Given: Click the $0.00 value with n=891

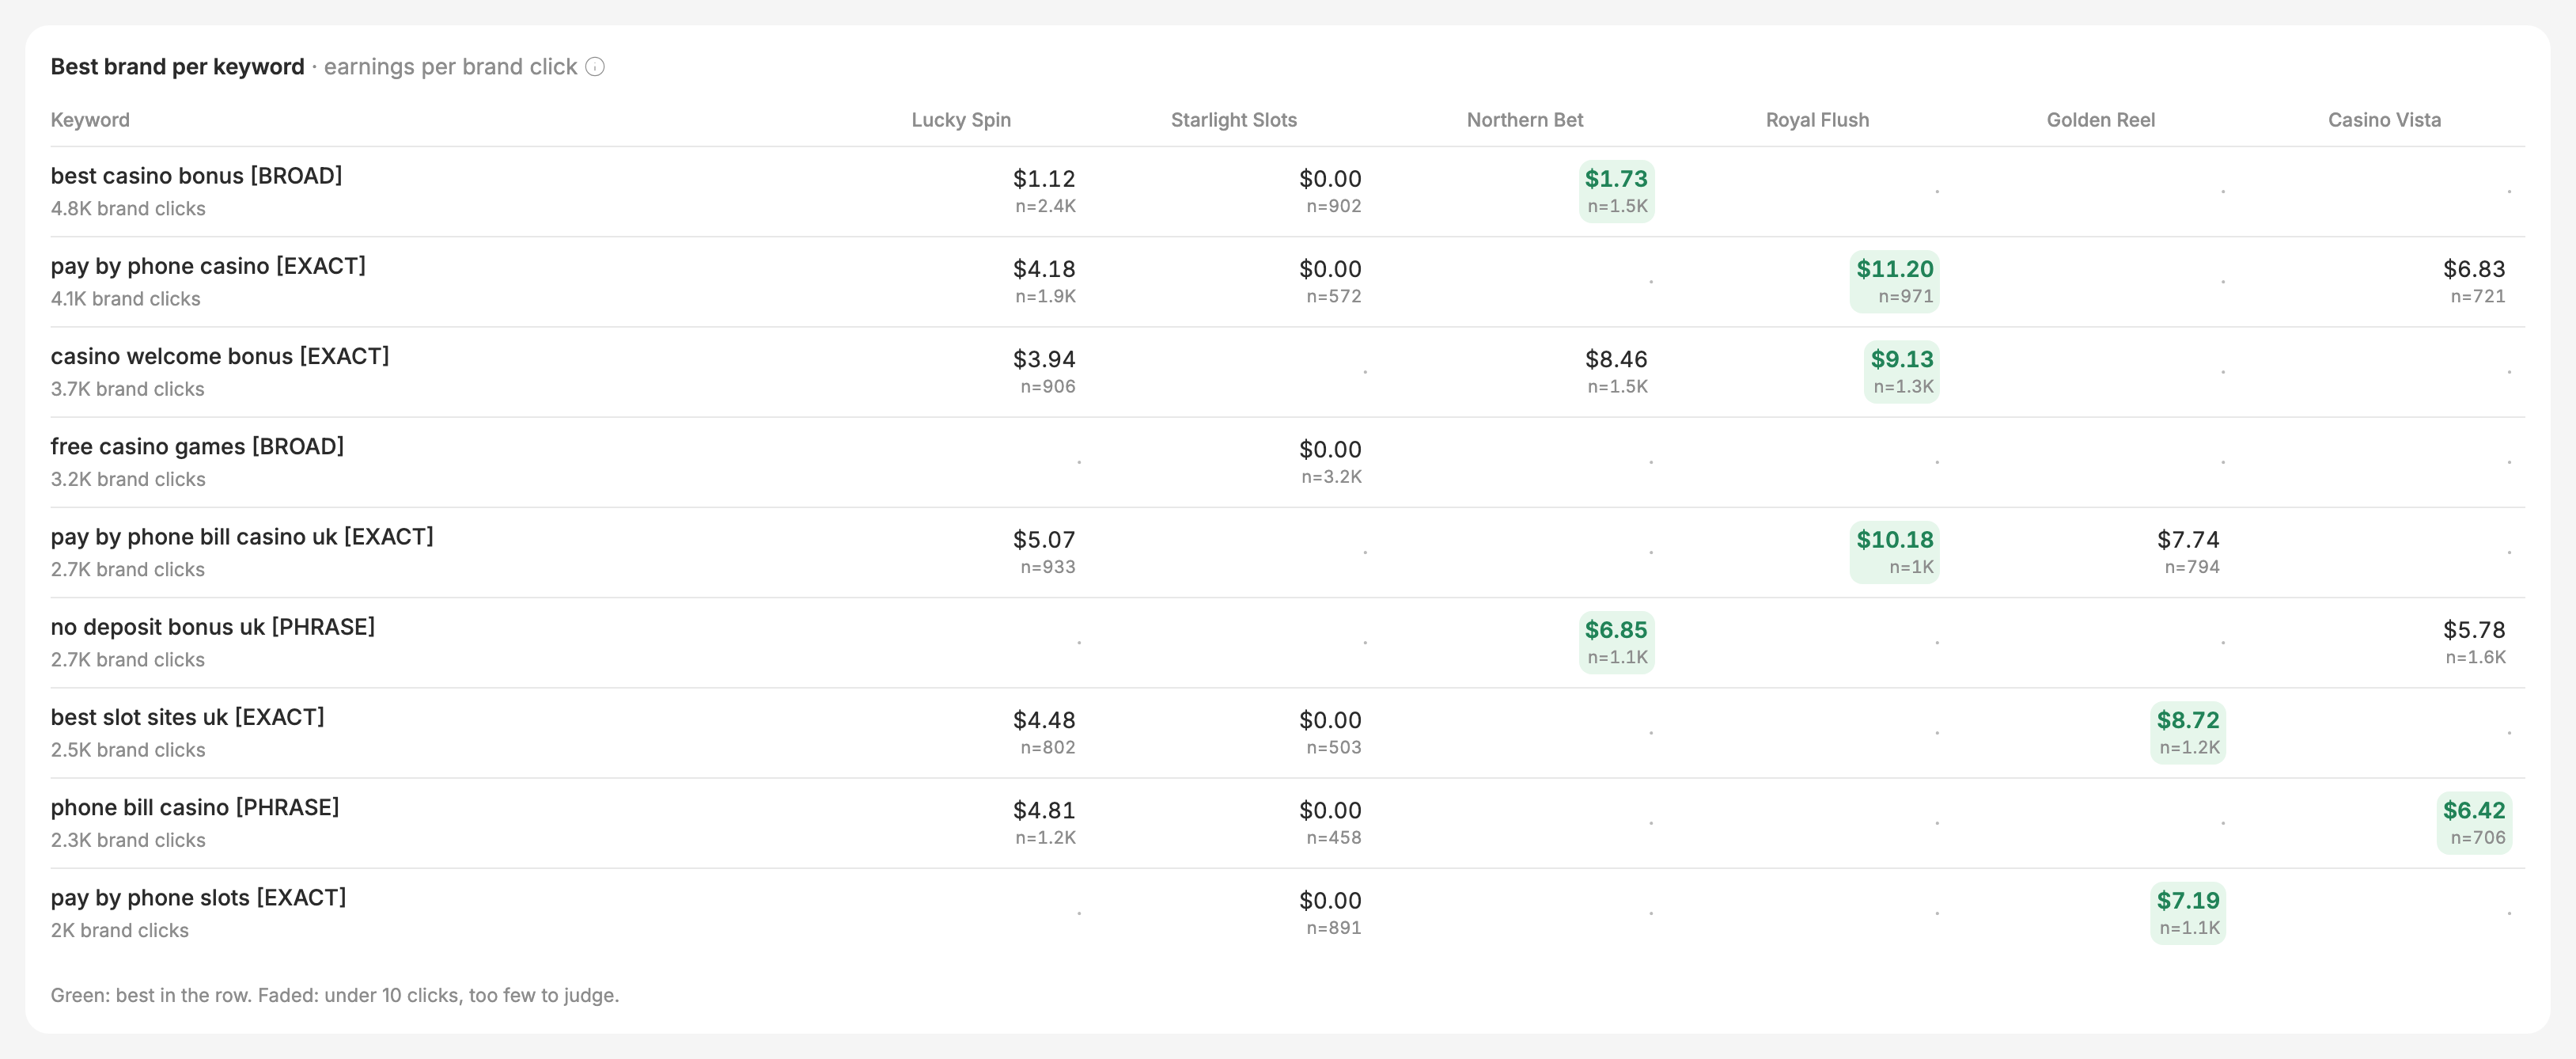Looking at the screenshot, I should point(1330,901).
